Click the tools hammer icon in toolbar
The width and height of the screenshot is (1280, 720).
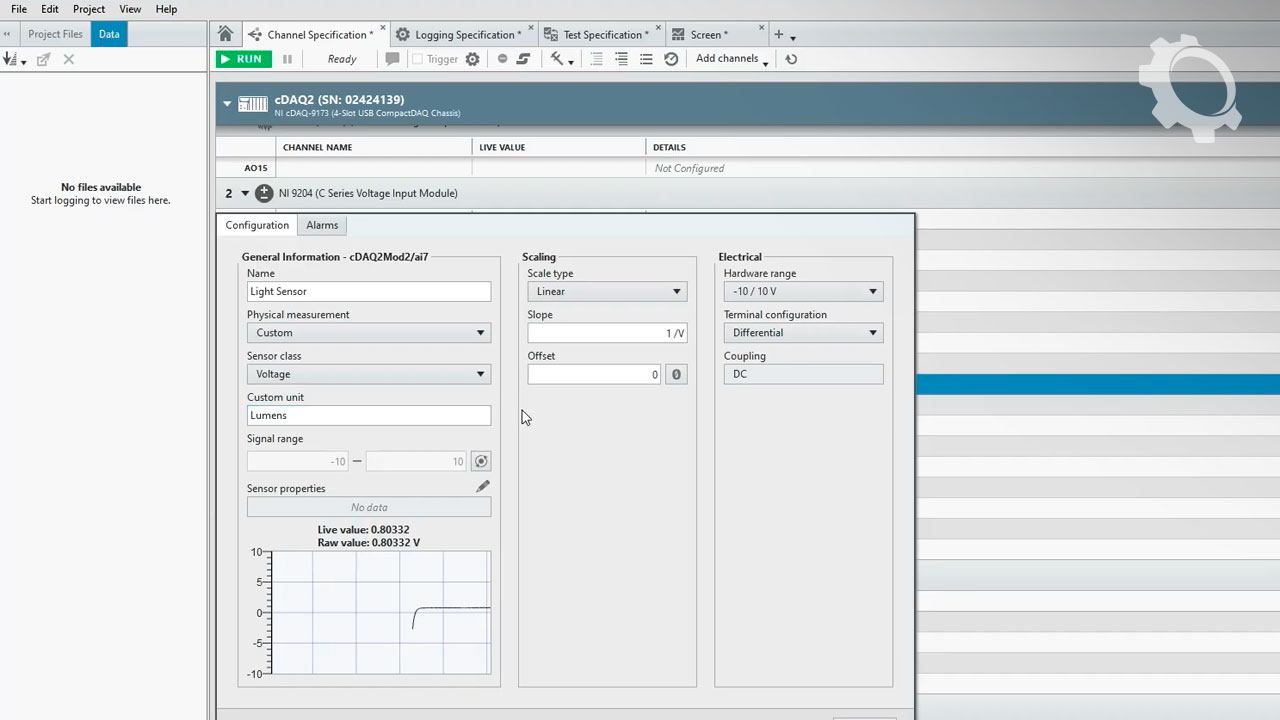pyautogui.click(x=558, y=59)
